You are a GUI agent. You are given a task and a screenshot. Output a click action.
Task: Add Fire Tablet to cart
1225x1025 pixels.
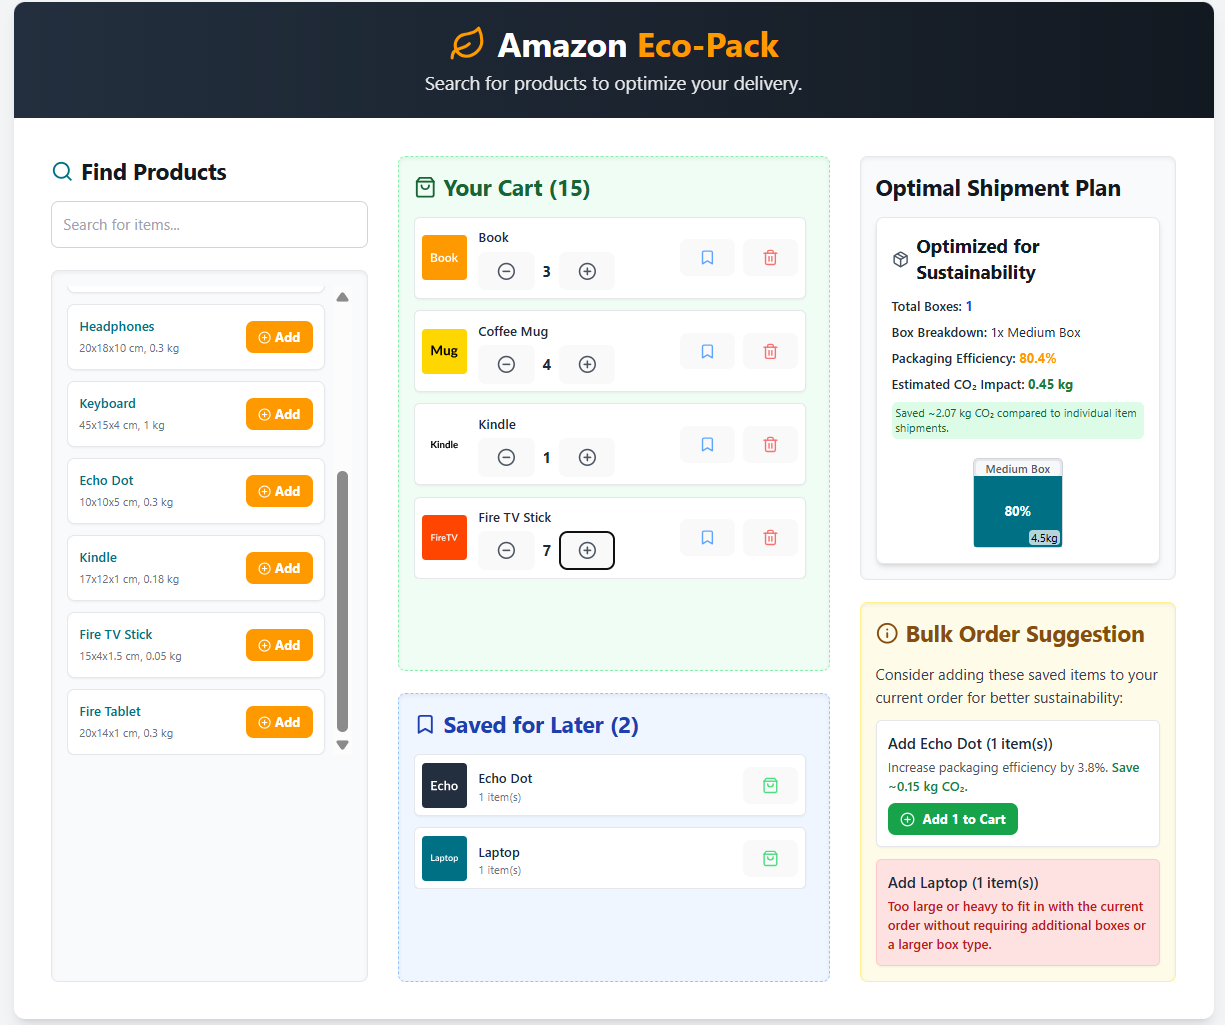tap(279, 722)
